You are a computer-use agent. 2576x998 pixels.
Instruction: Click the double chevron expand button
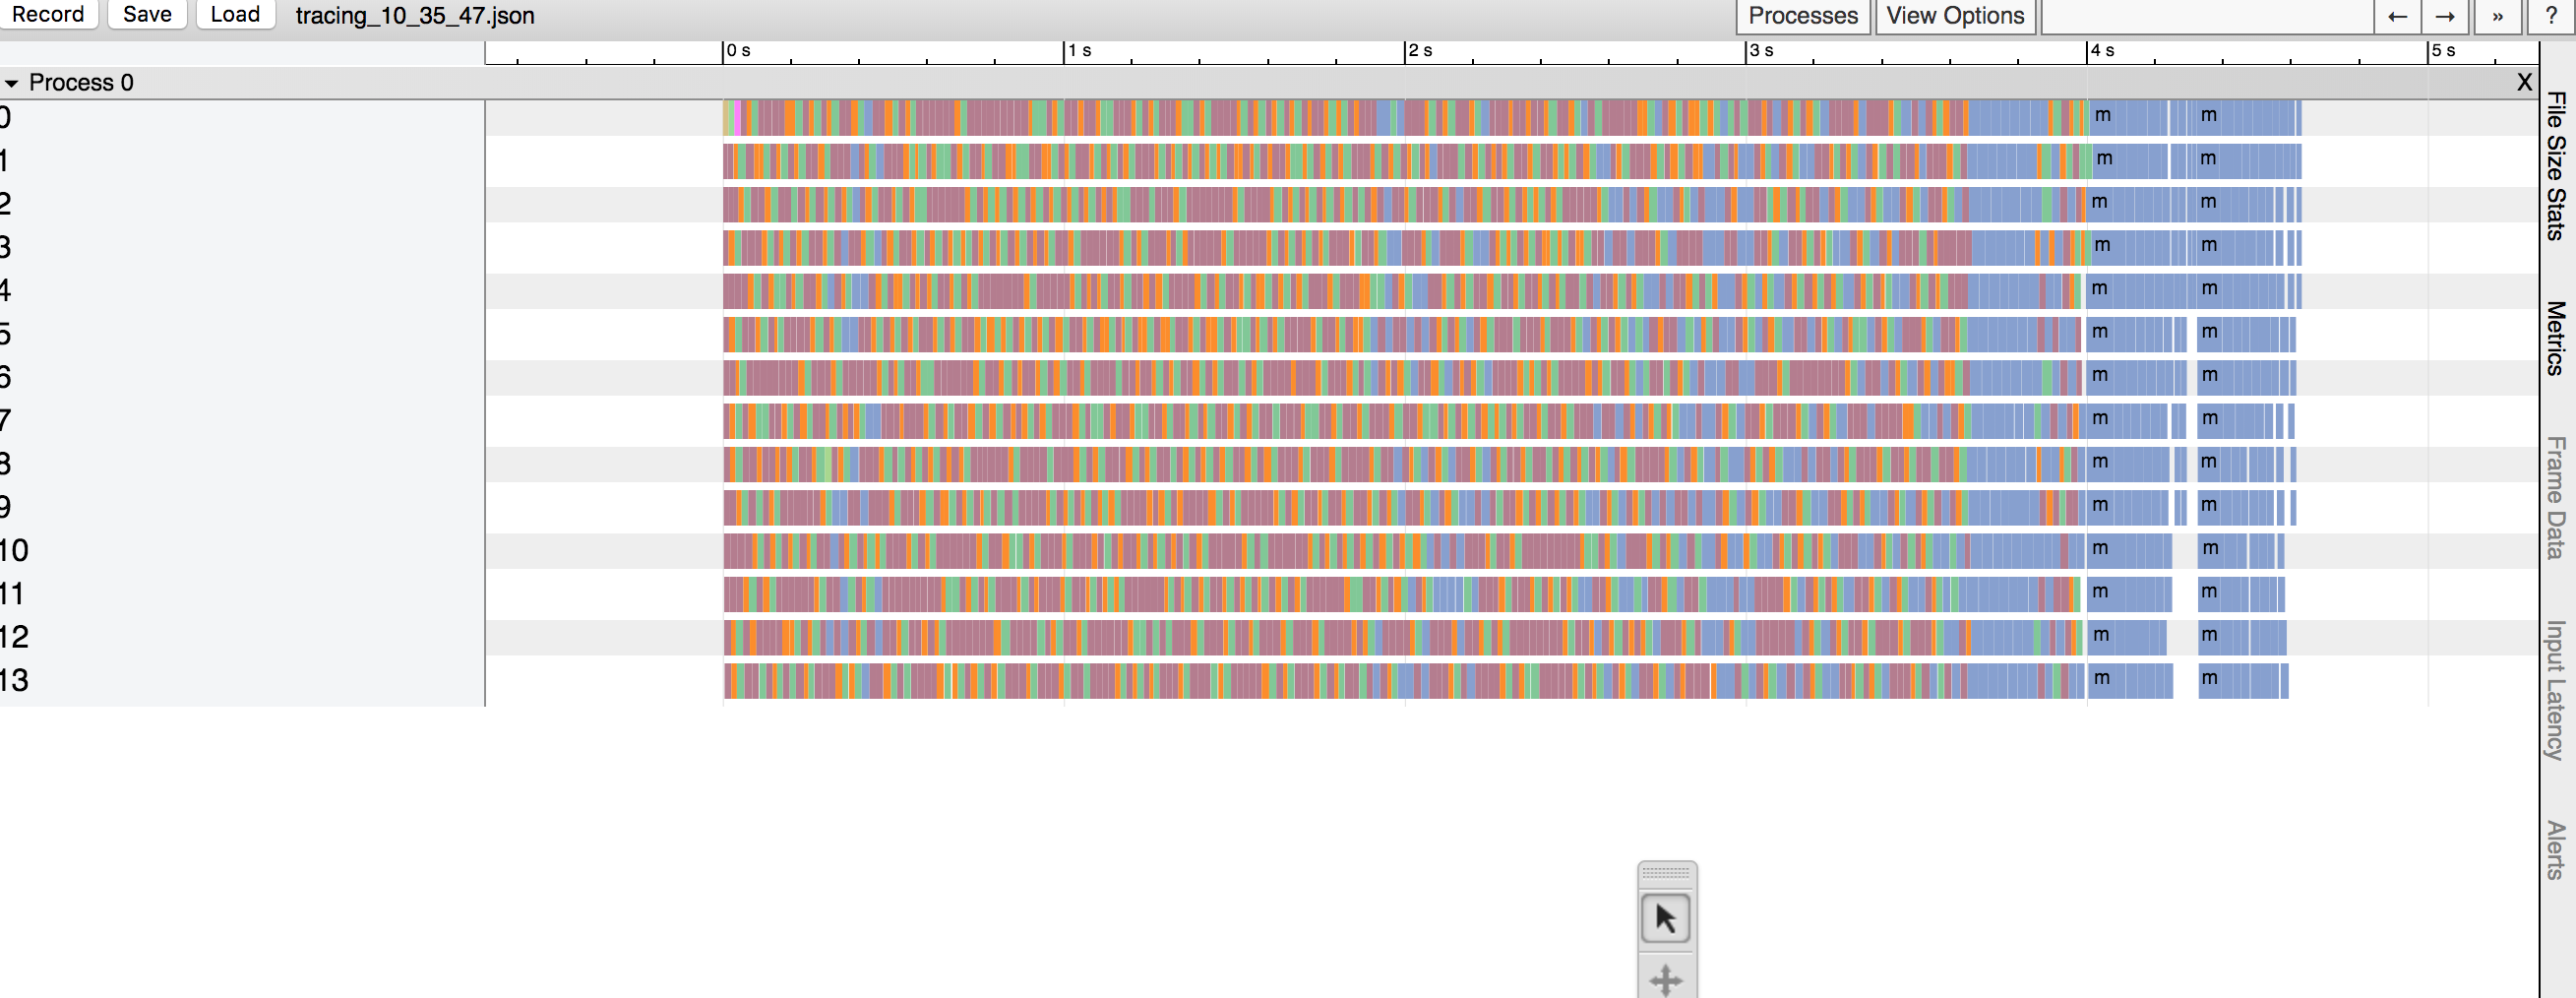pos(2497,16)
